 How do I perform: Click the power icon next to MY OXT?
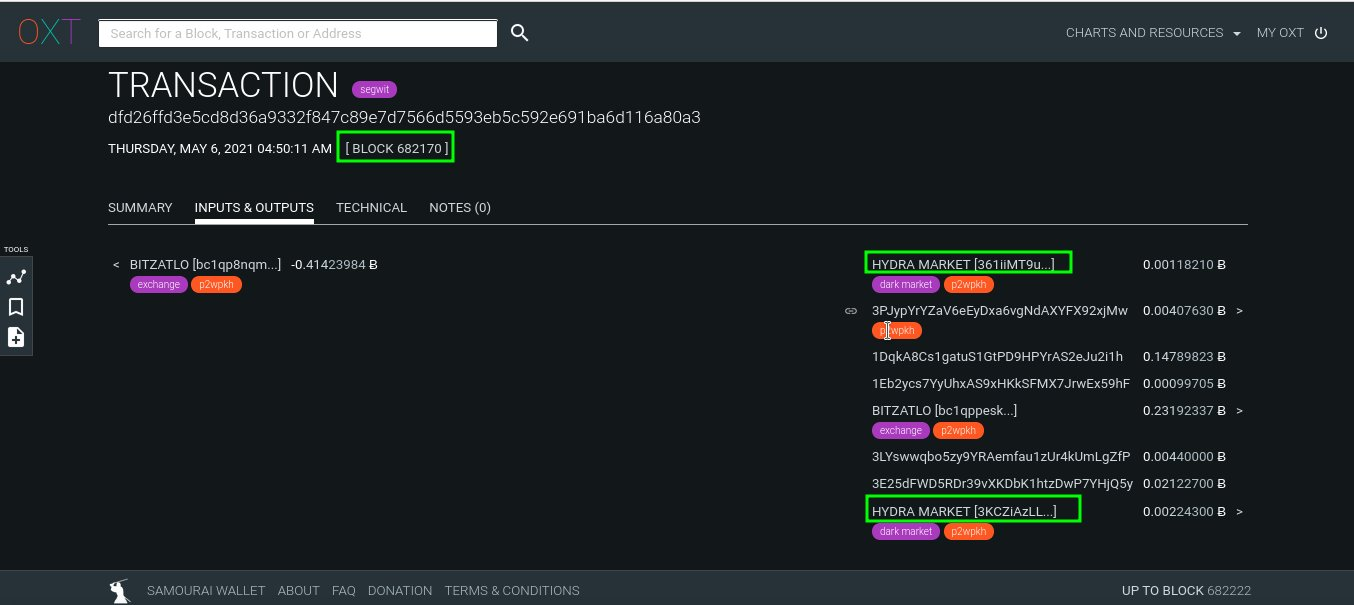[x=1321, y=33]
